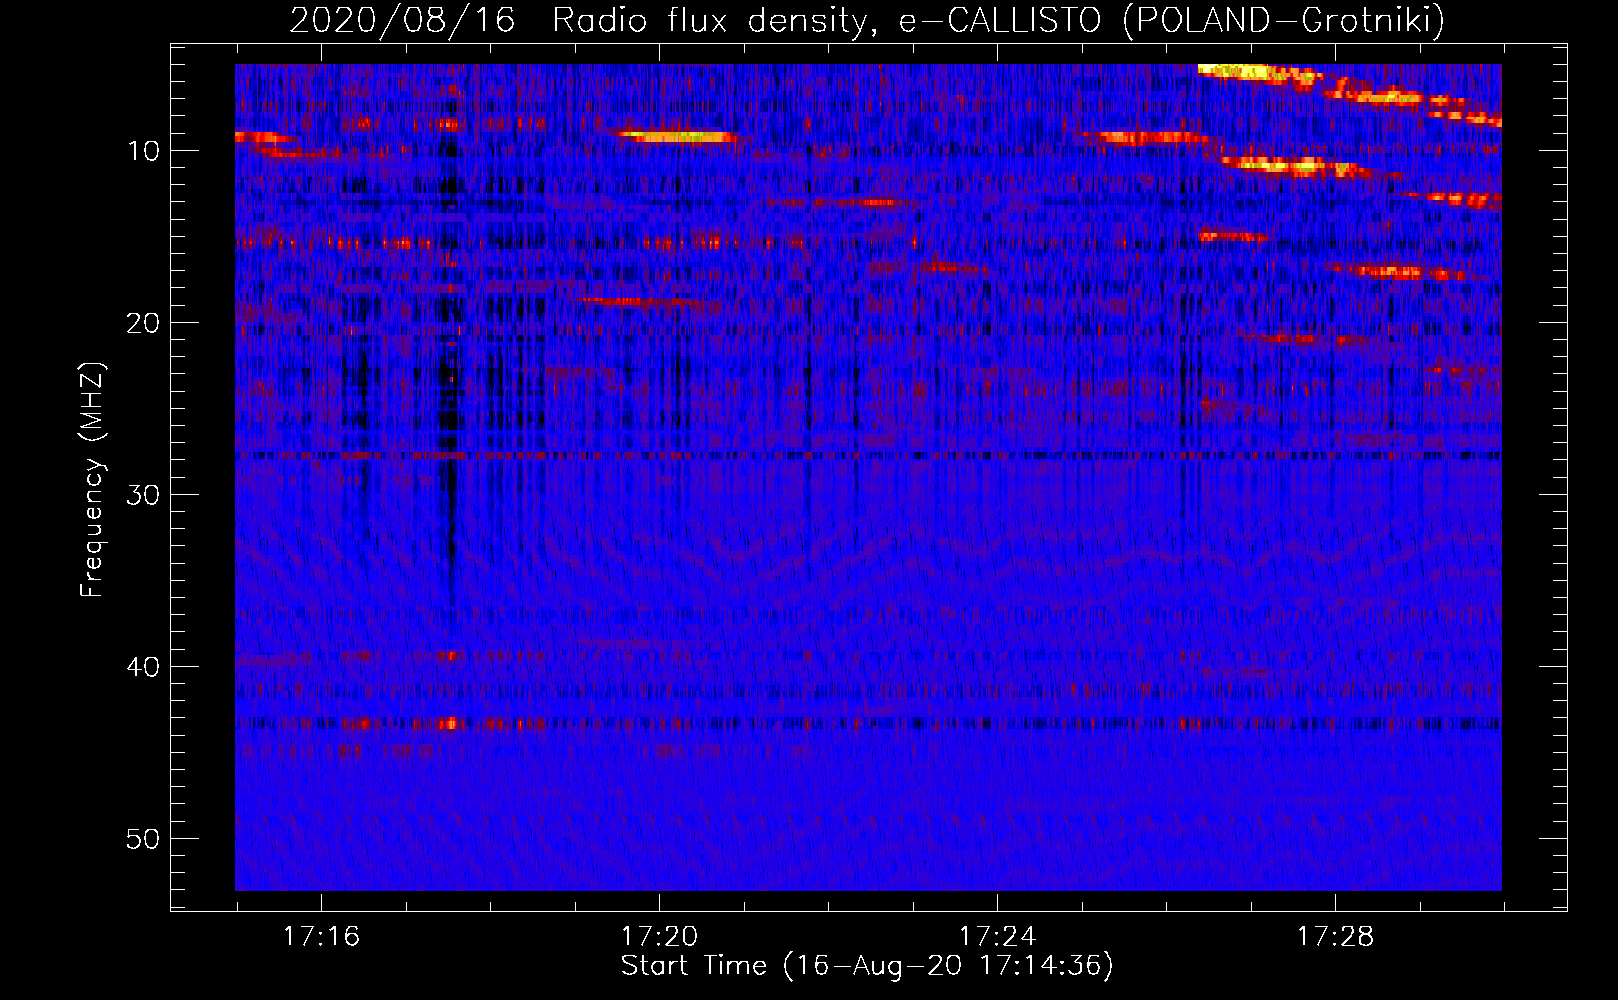The height and width of the screenshot is (1000, 1618).
Task: Click the 20 frequency tick label
Action: point(144,323)
